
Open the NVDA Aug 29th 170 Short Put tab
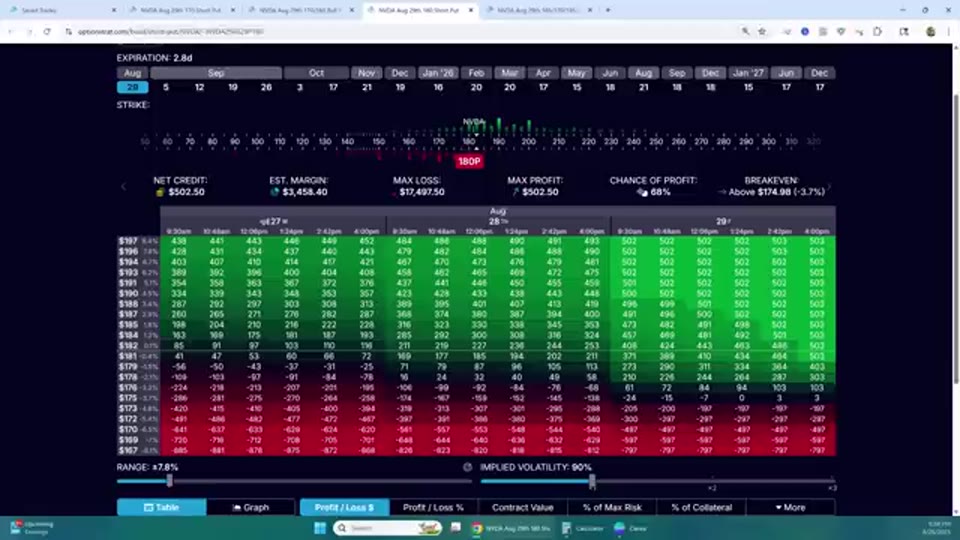(179, 10)
